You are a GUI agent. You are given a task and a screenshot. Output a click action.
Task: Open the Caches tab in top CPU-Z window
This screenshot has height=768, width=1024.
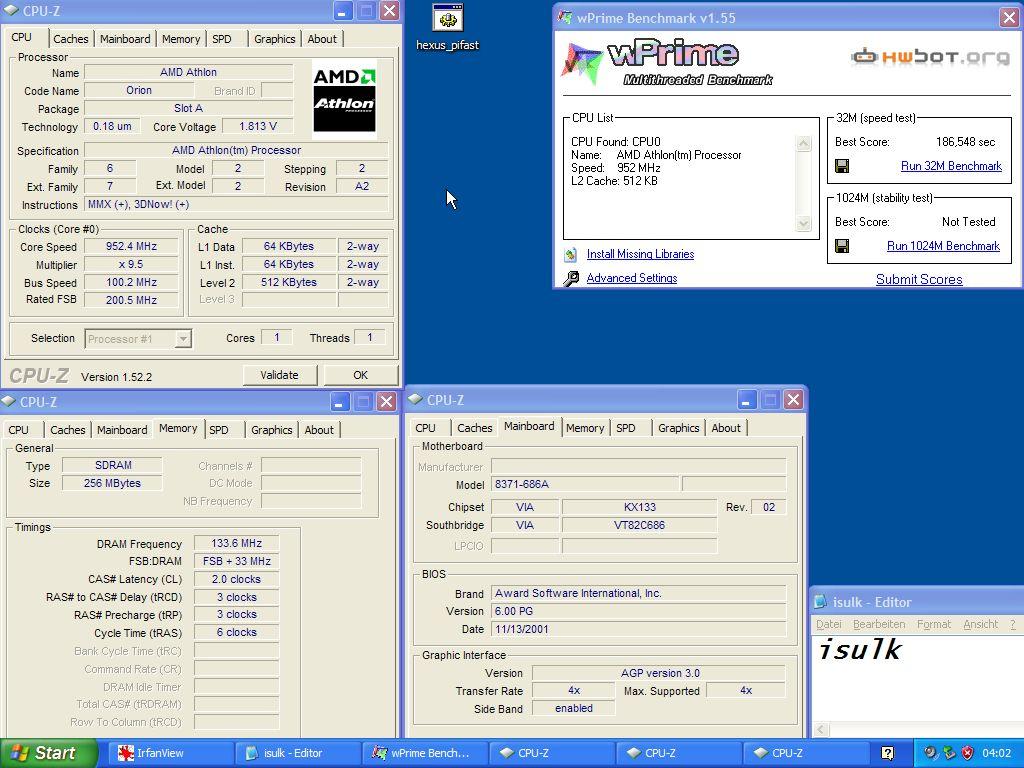click(71, 39)
